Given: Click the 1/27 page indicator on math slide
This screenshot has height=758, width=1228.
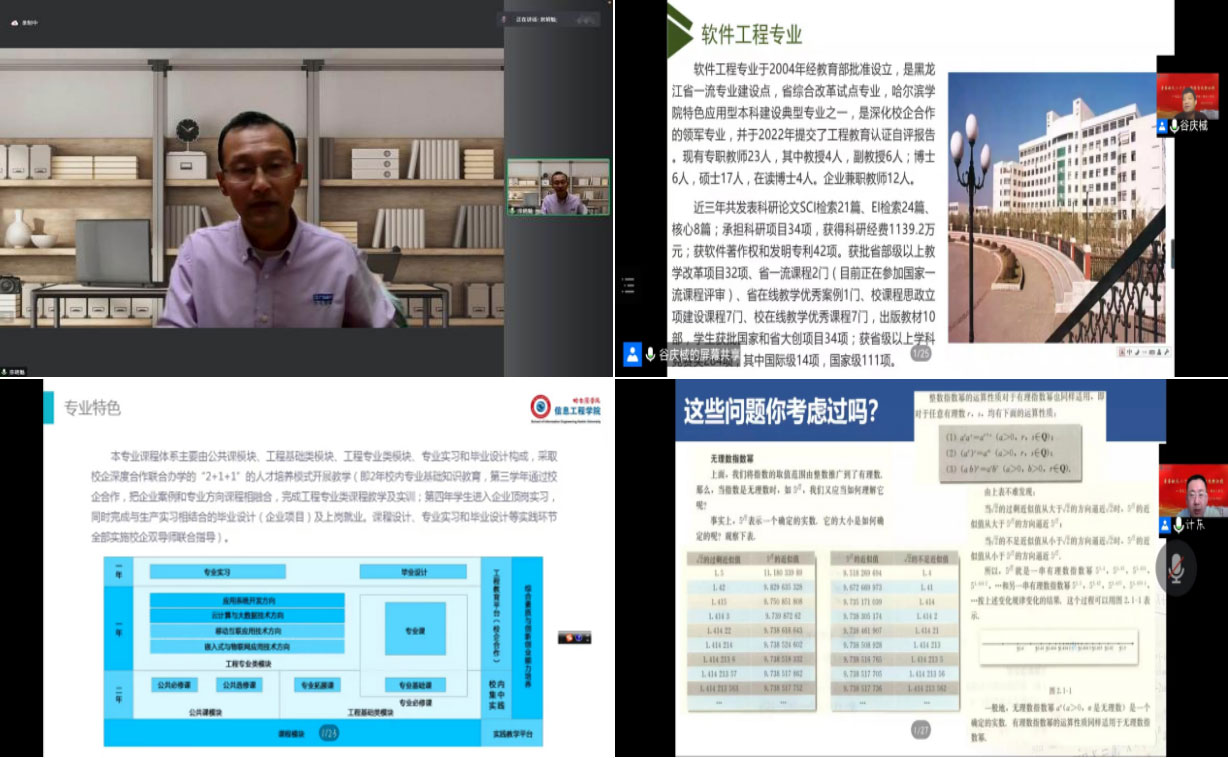Looking at the screenshot, I should (923, 732).
